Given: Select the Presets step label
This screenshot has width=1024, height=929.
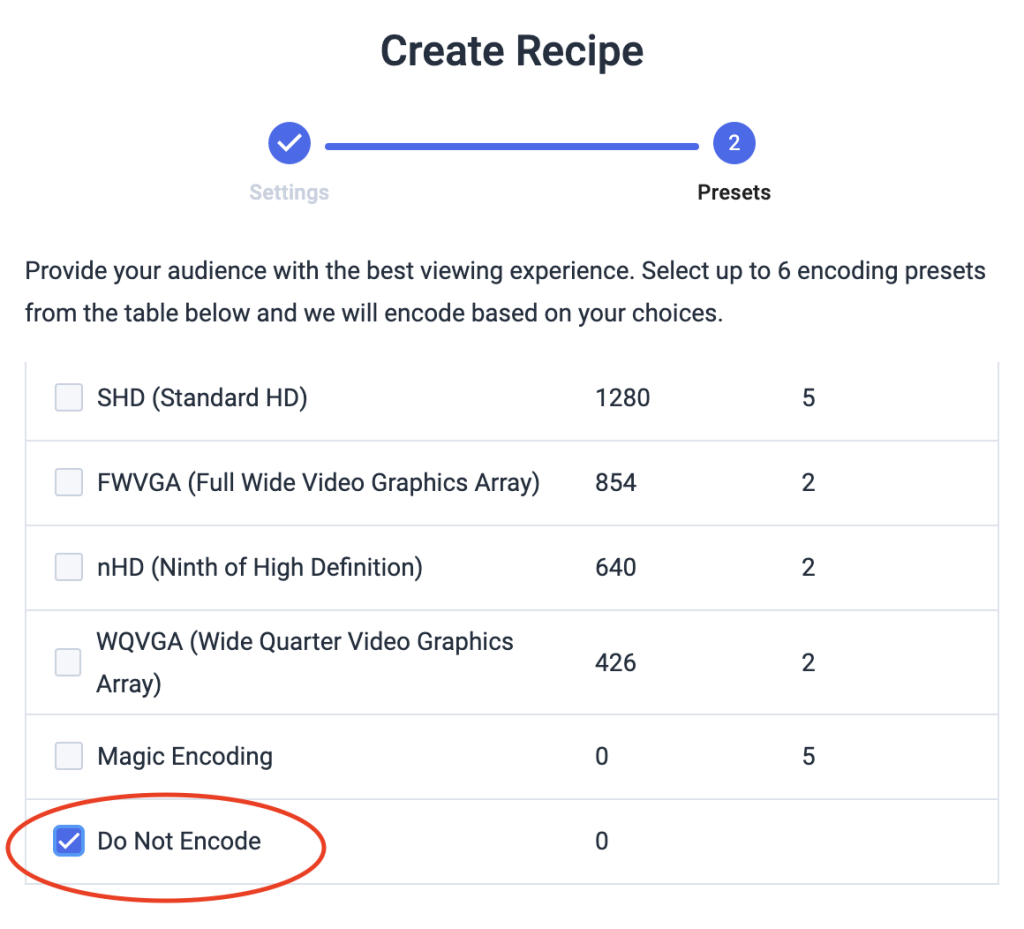Looking at the screenshot, I should point(734,192).
